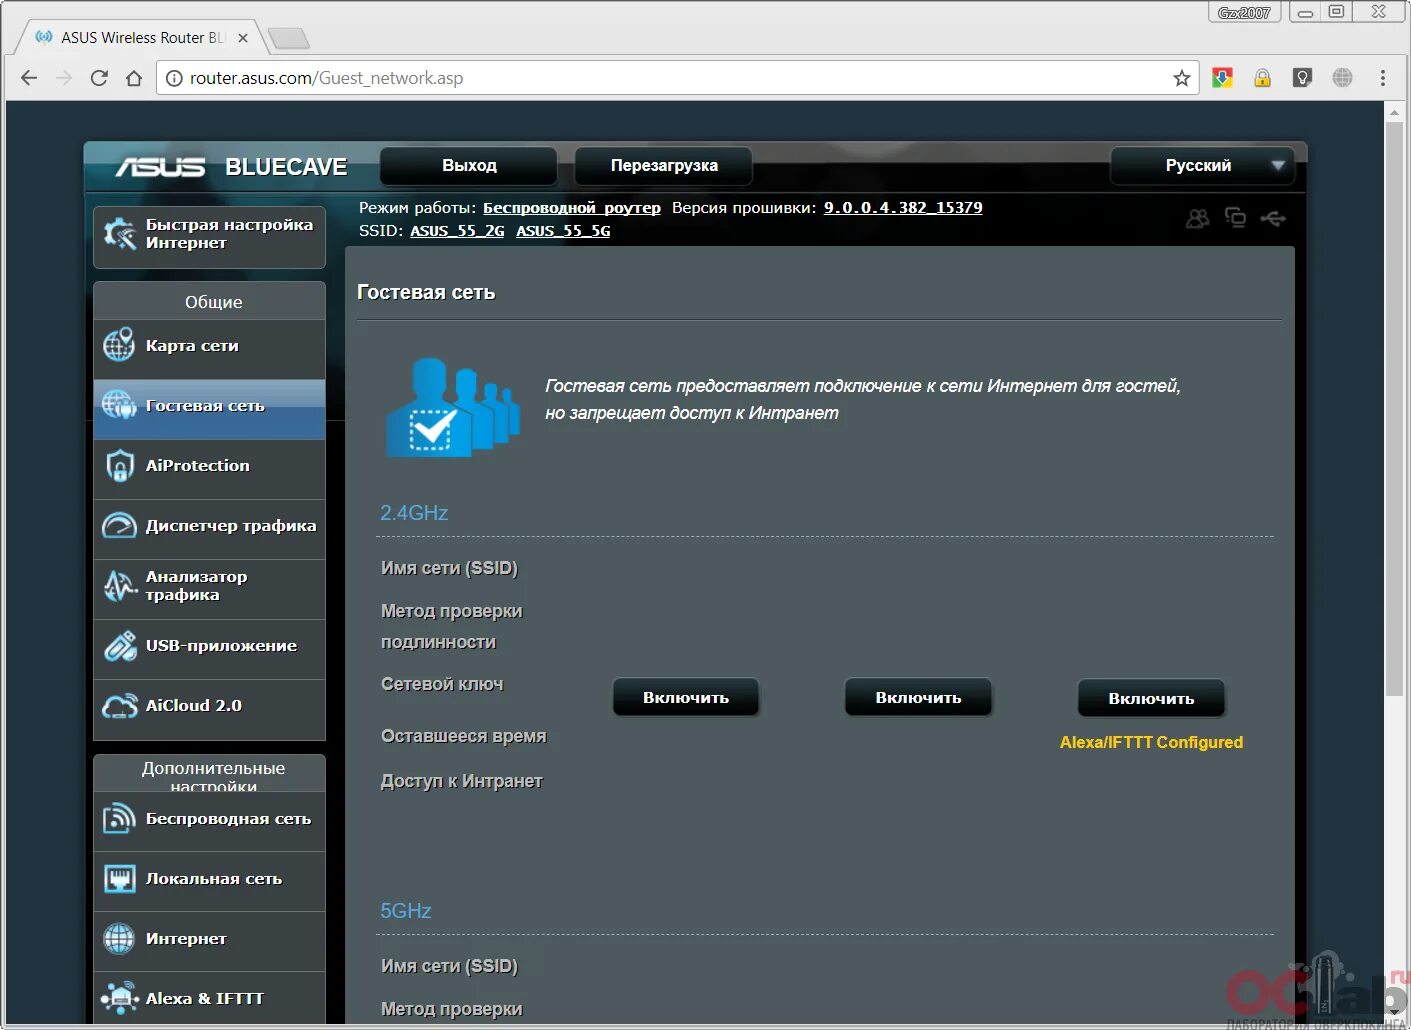Click the Internet (WAN) globe icon
The image size is (1411, 1030).
click(119, 939)
